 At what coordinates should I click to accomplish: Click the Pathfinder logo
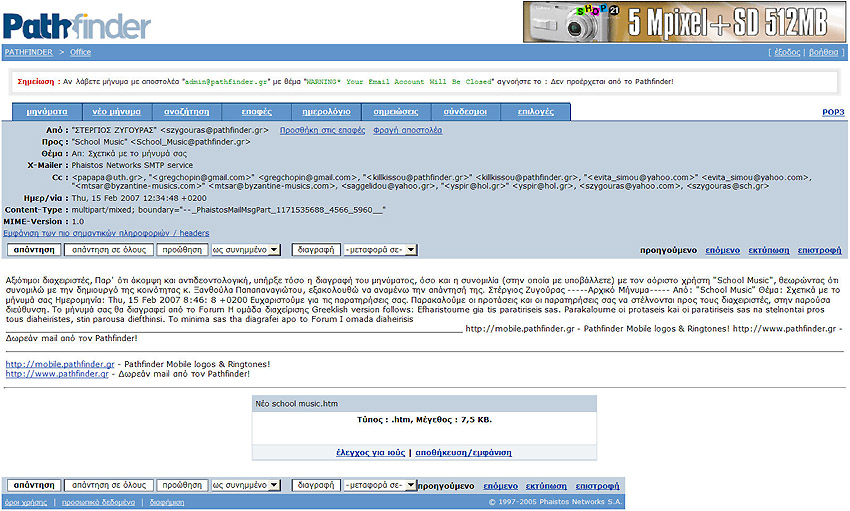pyautogui.click(x=77, y=23)
